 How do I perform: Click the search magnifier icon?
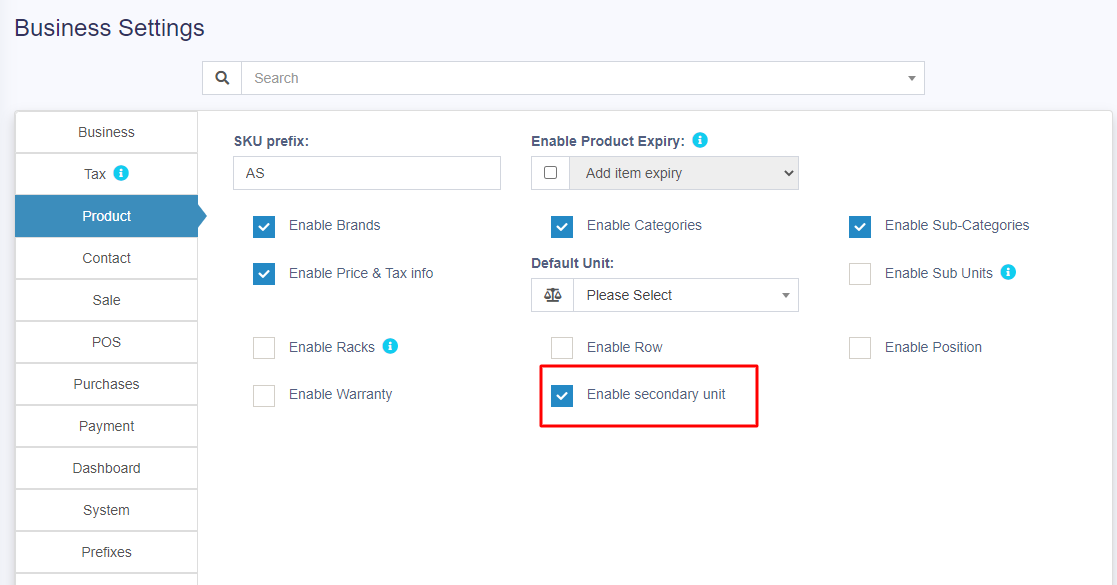pos(222,78)
